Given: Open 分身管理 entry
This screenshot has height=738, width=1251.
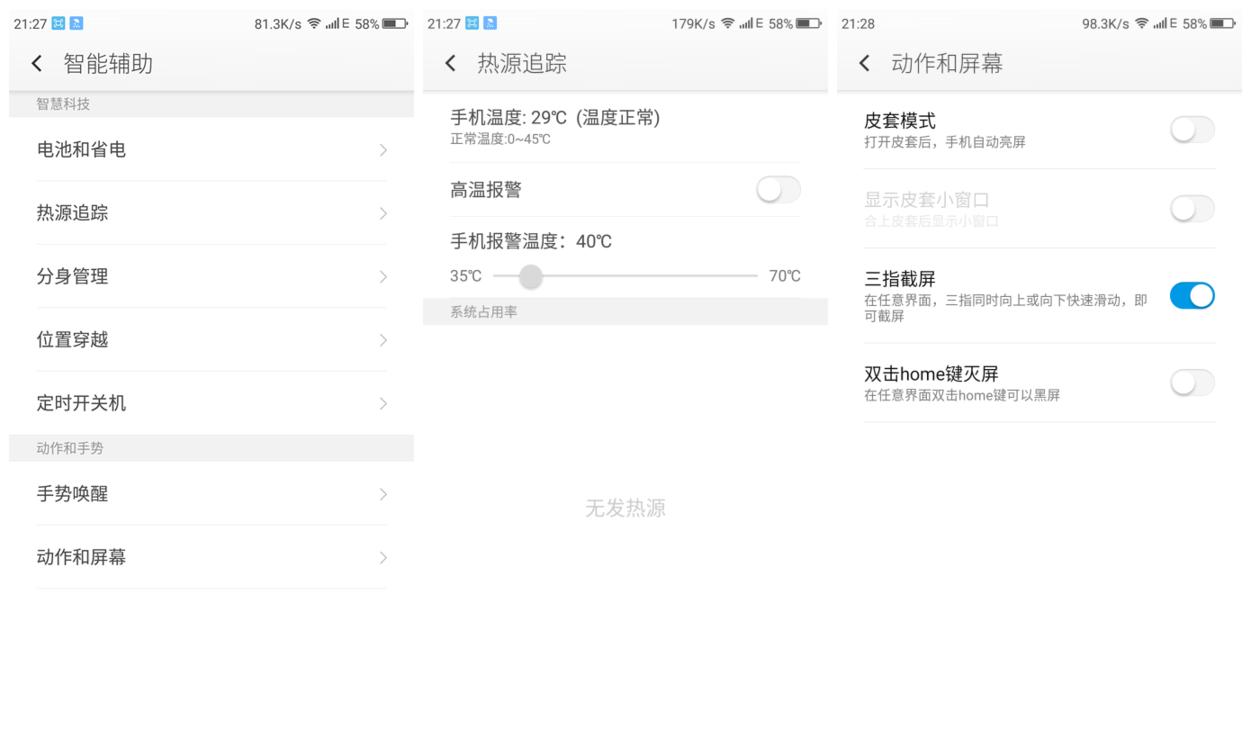Looking at the screenshot, I should [x=211, y=277].
